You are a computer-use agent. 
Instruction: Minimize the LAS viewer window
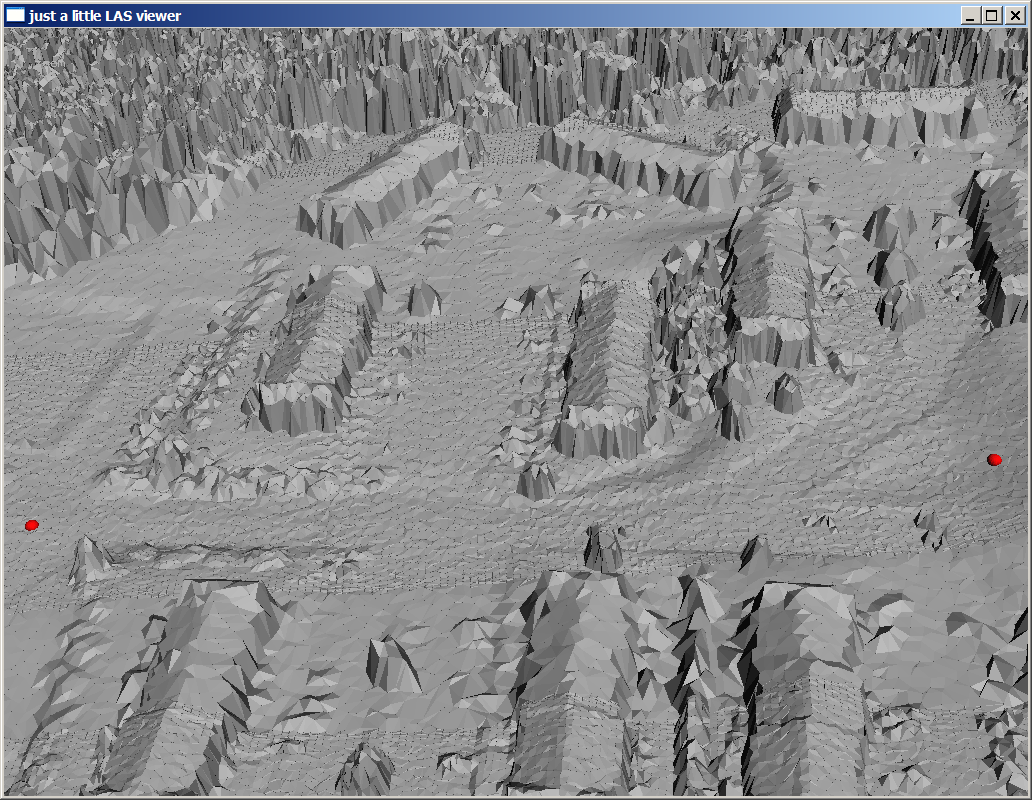pos(970,15)
